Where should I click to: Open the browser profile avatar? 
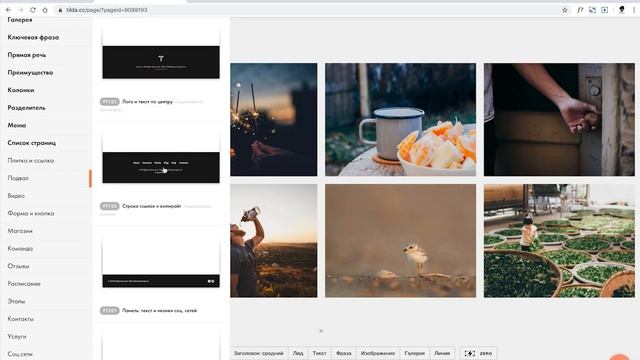622,9
